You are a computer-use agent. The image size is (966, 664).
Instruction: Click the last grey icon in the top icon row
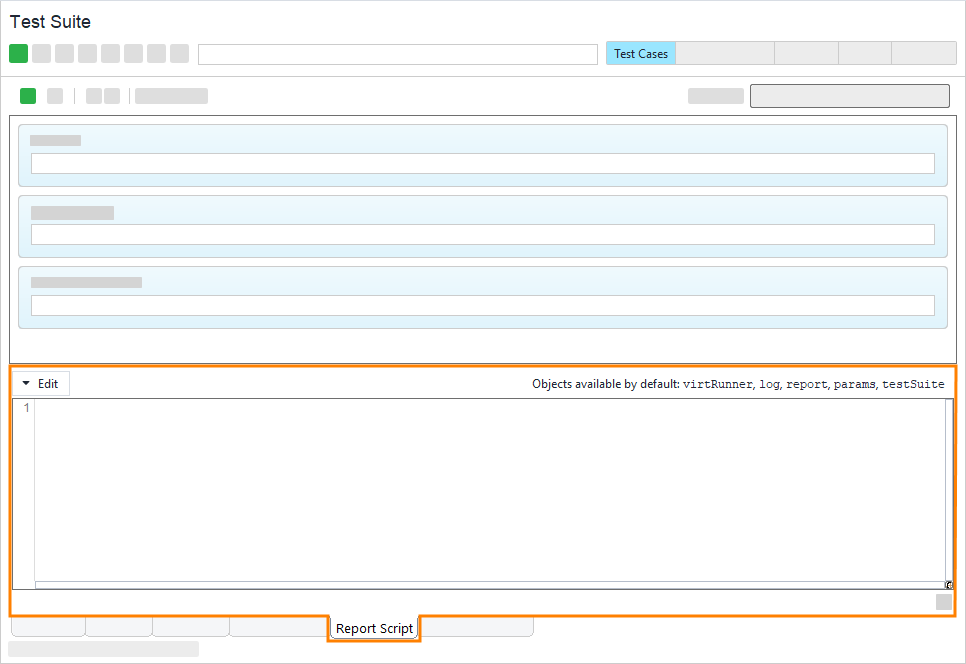pyautogui.click(x=178, y=53)
